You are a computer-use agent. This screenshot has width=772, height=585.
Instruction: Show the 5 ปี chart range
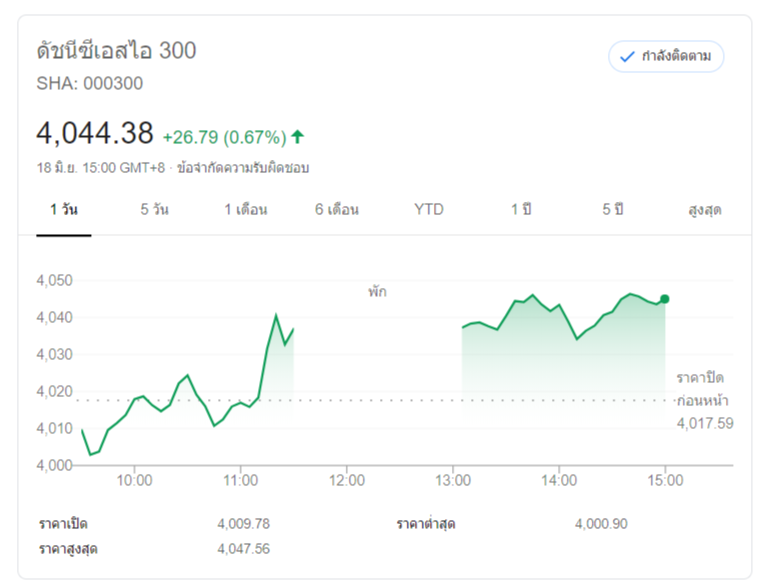(612, 210)
